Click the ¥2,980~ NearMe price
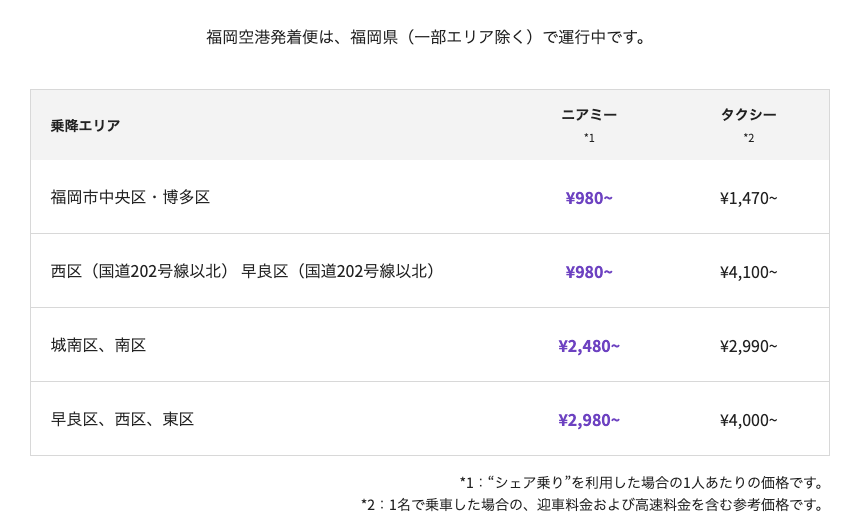 [x=589, y=420]
